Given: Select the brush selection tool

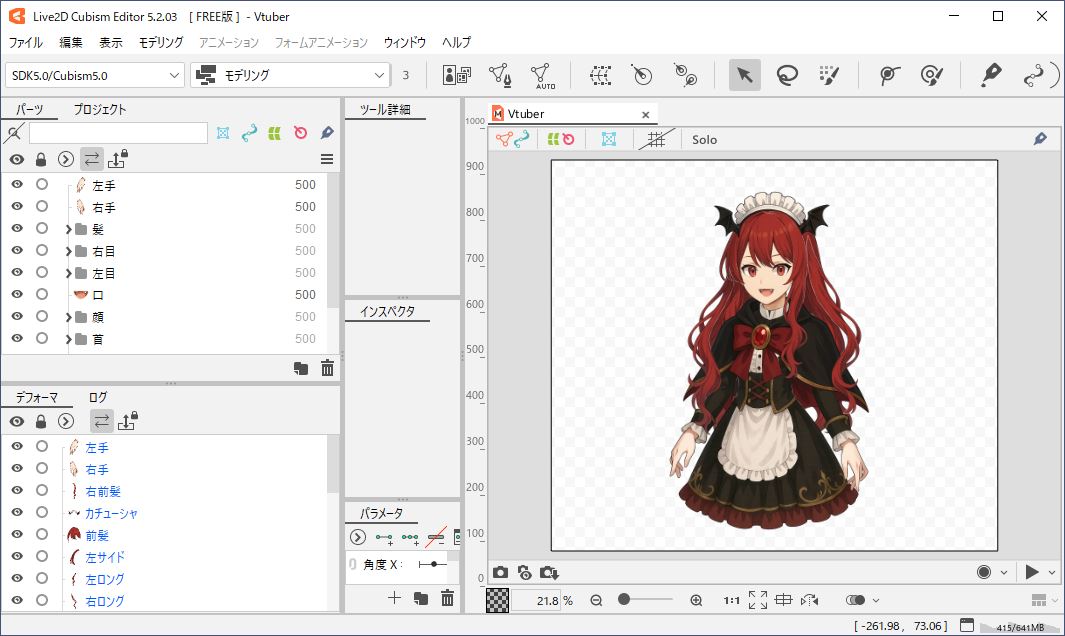Looking at the screenshot, I should (x=829, y=75).
